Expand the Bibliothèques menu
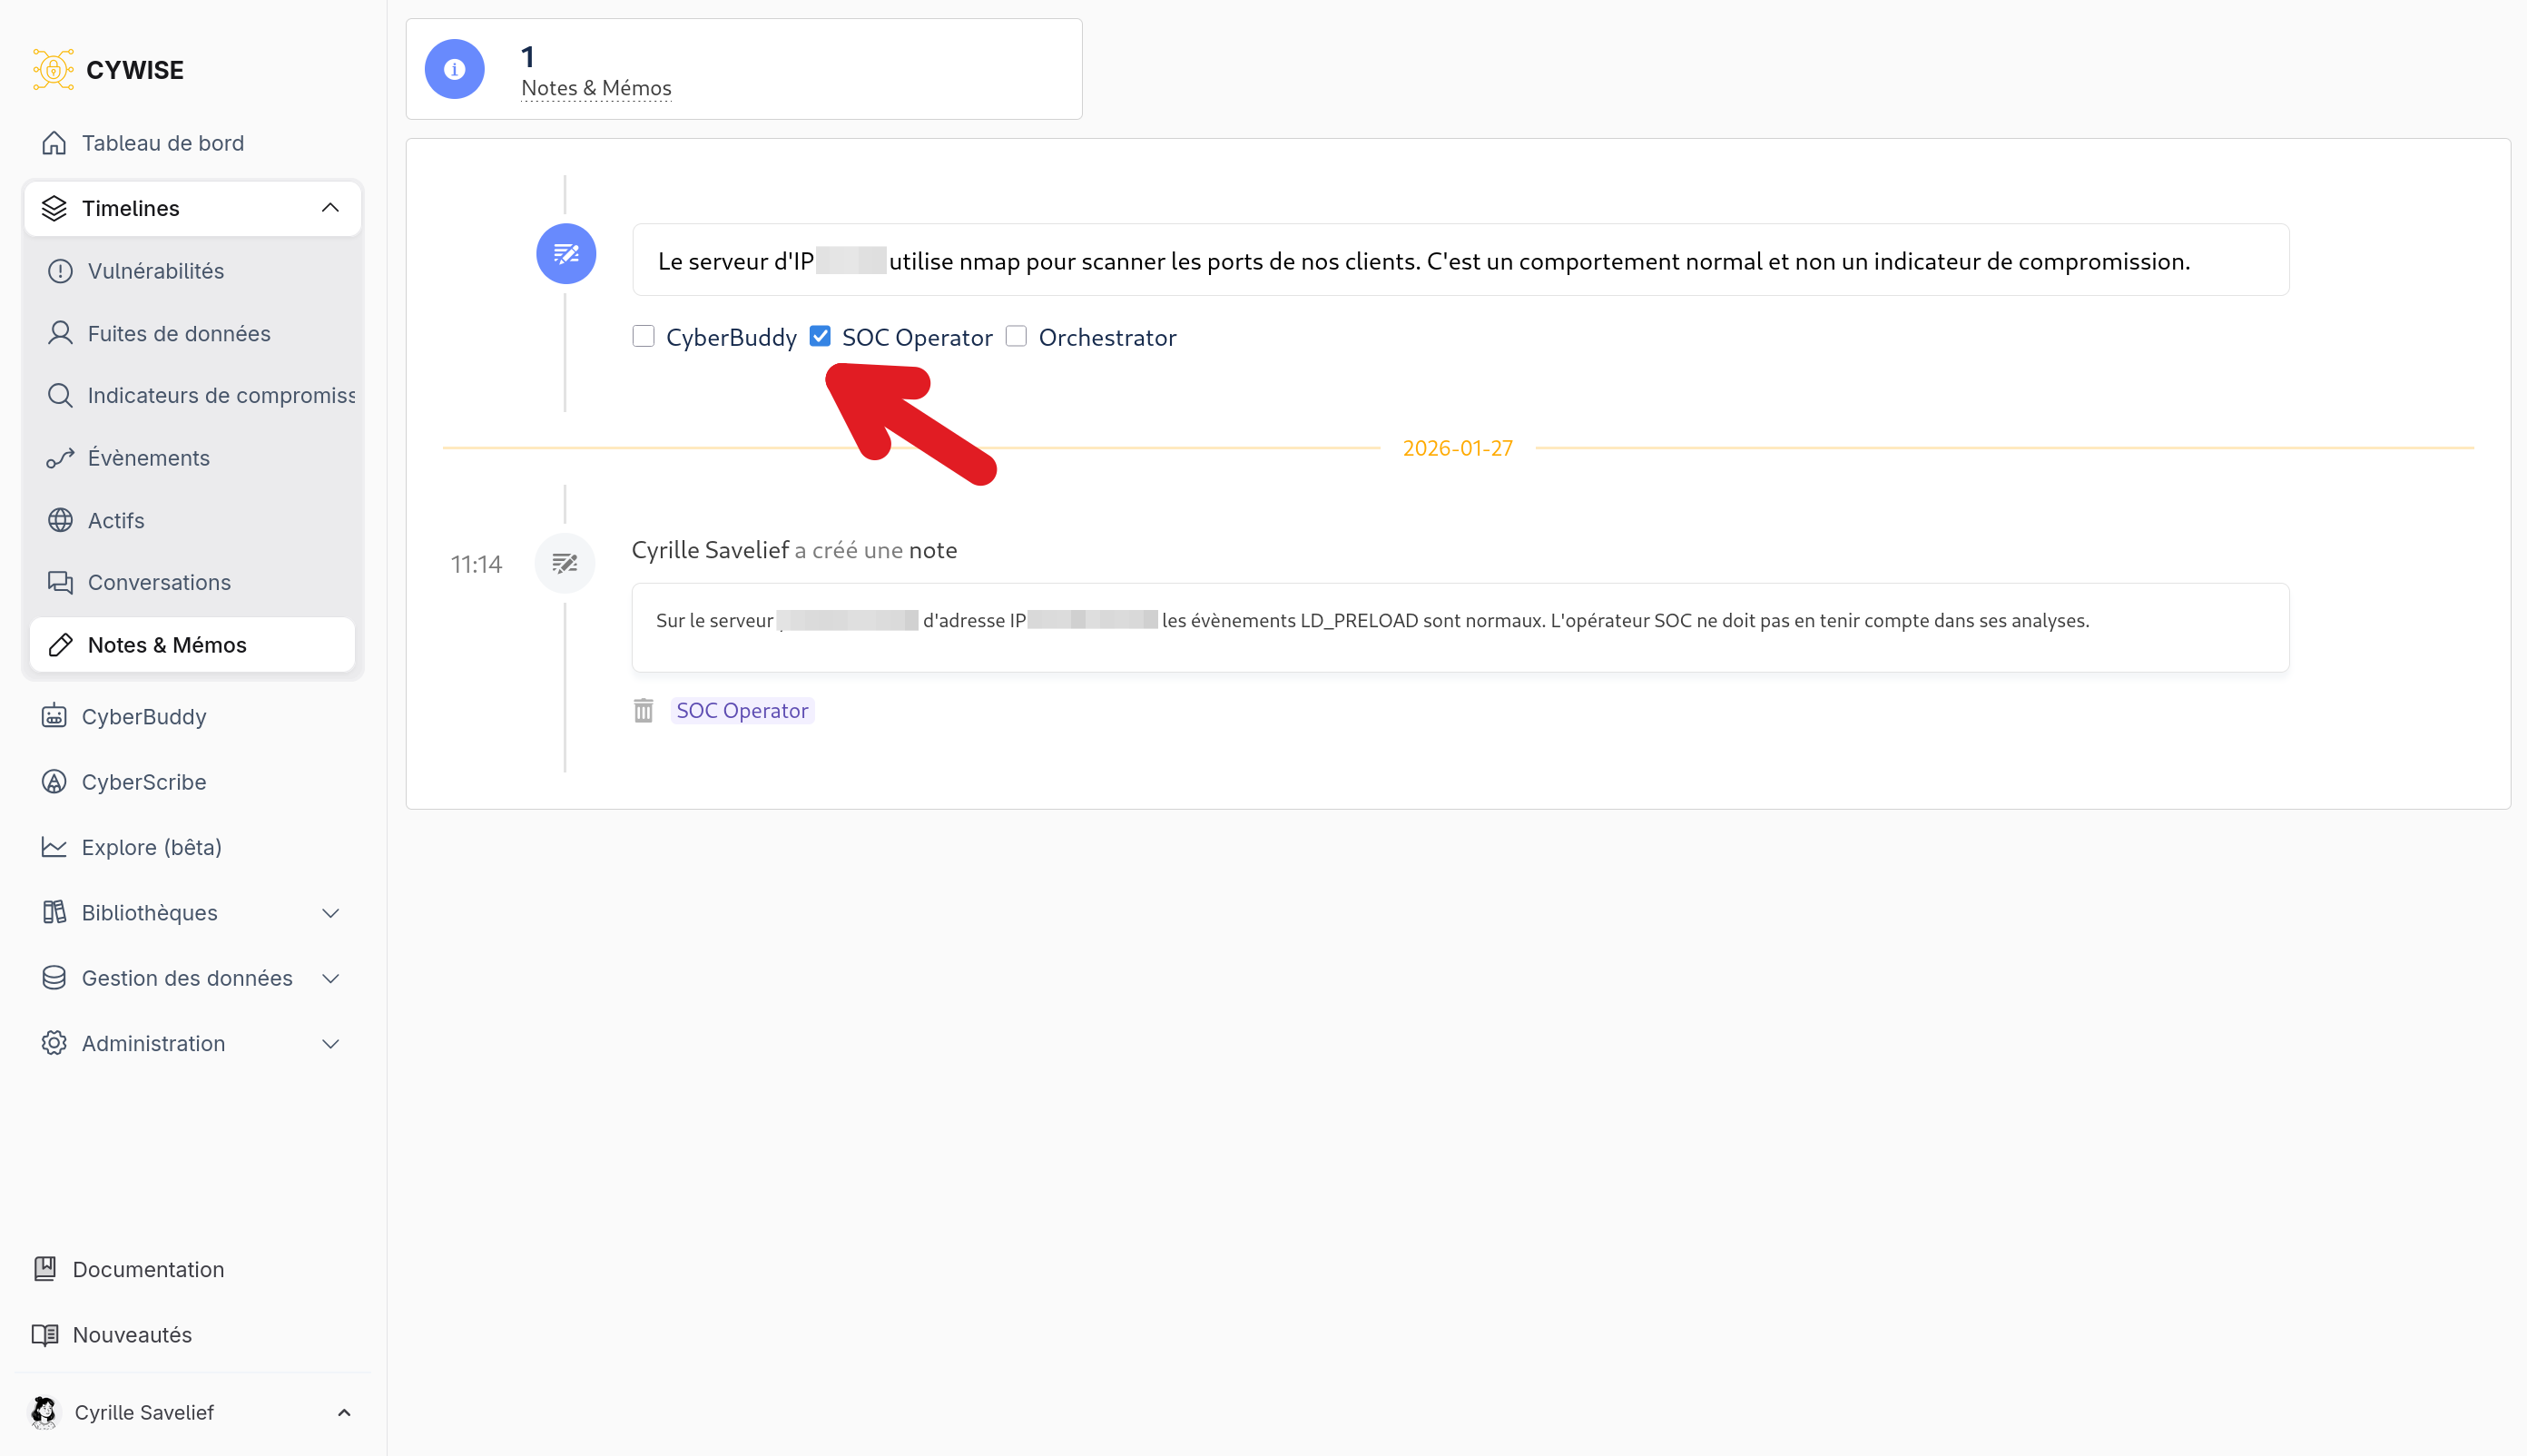The height and width of the screenshot is (1456, 2527). 330,913
